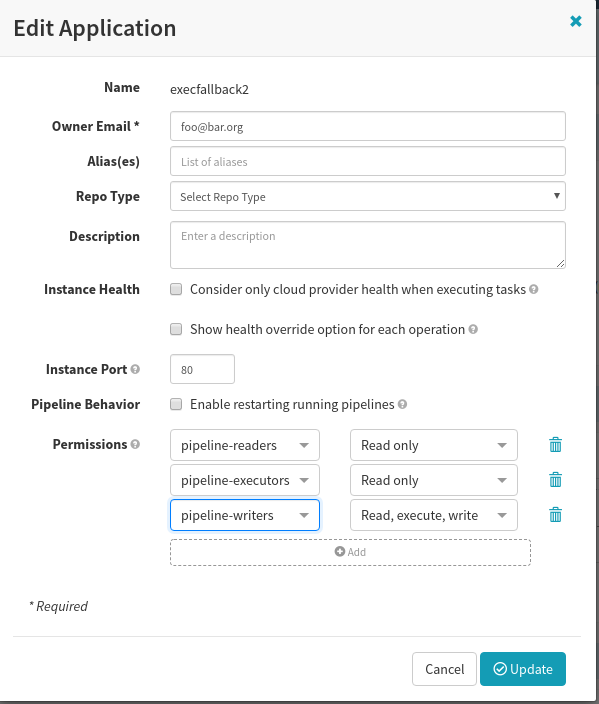Open the Select Repo Type dropdown
The width and height of the screenshot is (599, 704).
[368, 196]
